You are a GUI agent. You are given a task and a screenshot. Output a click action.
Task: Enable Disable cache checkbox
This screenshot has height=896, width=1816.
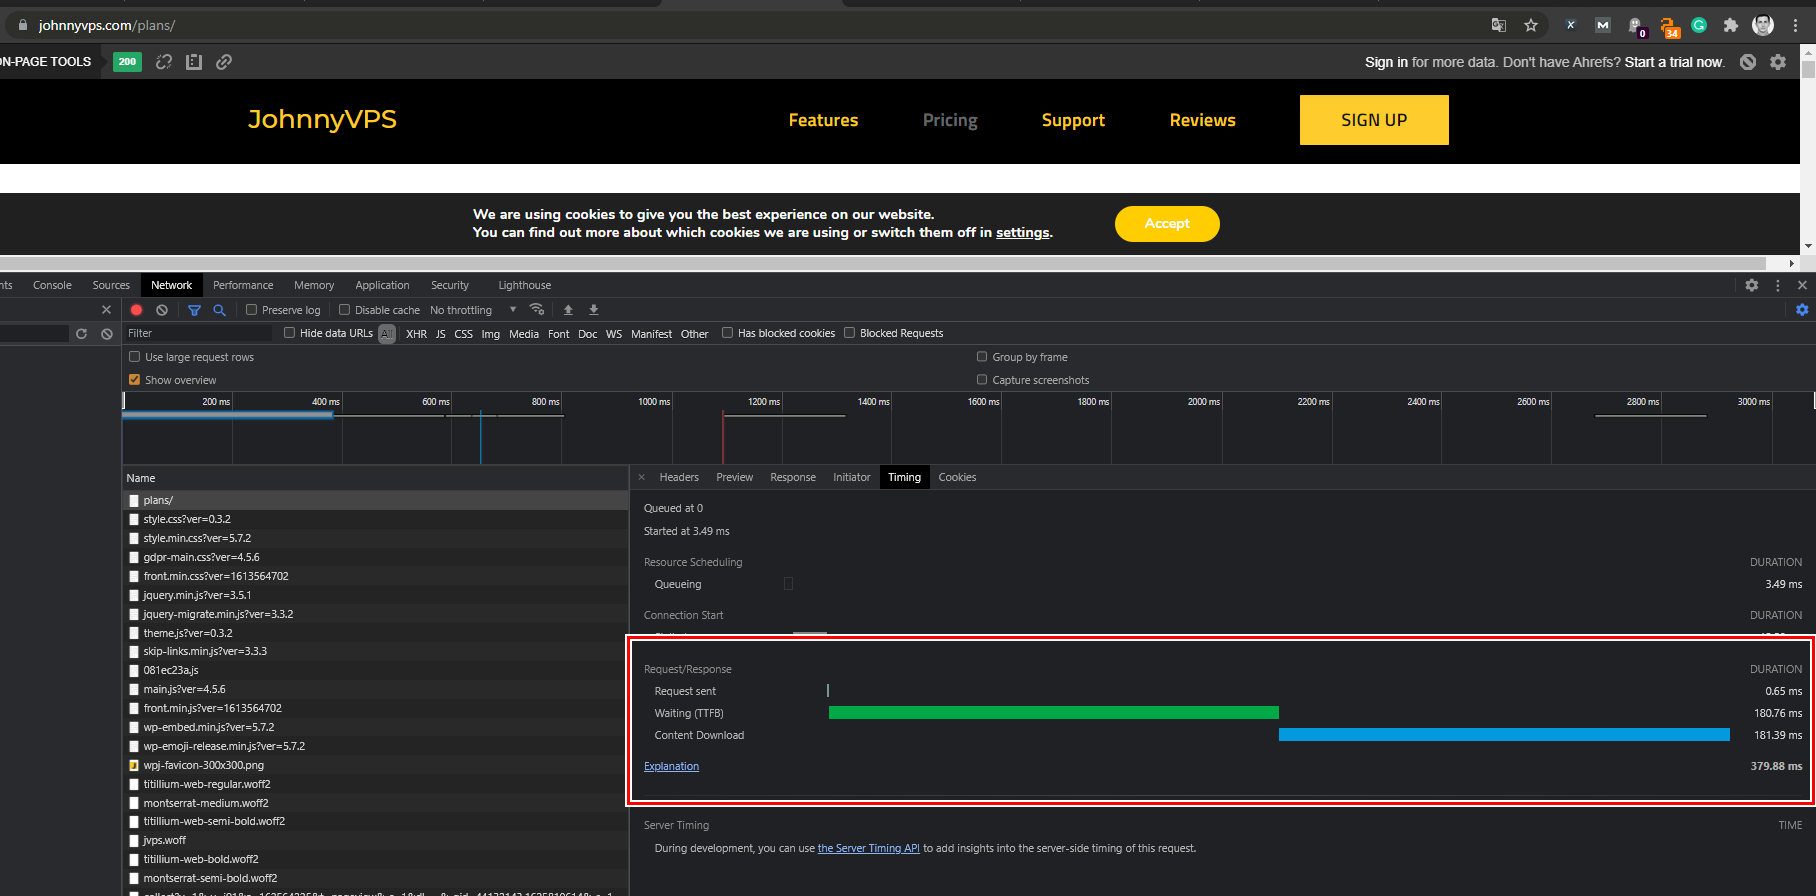tap(345, 310)
